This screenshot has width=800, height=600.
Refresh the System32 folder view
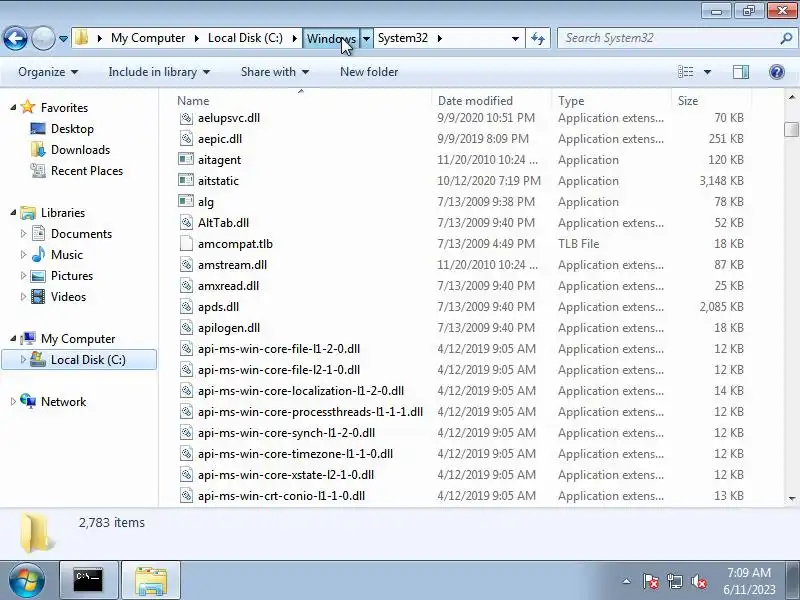538,38
